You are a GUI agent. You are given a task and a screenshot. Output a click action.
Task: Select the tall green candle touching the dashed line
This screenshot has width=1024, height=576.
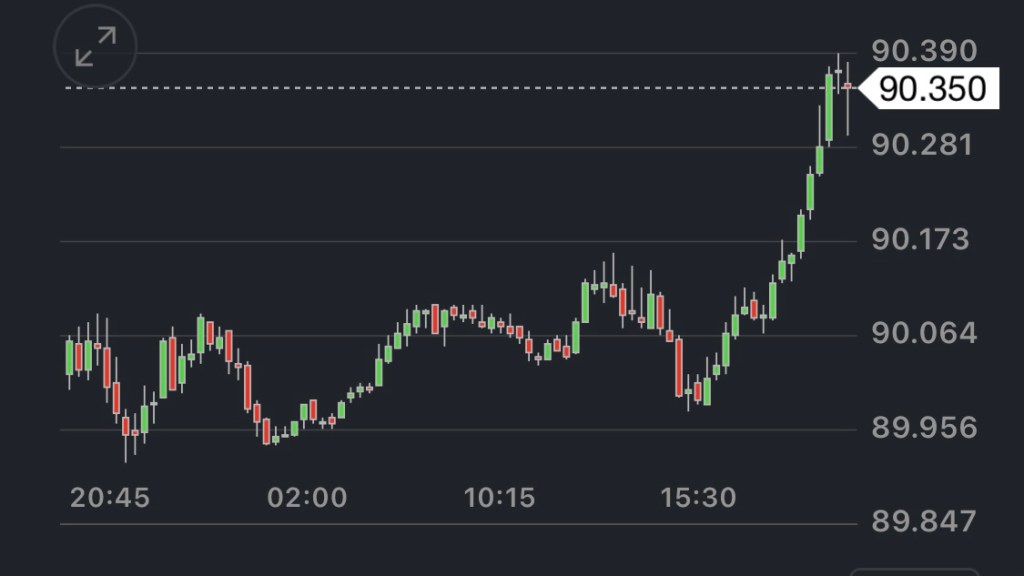pyautogui.click(x=829, y=108)
